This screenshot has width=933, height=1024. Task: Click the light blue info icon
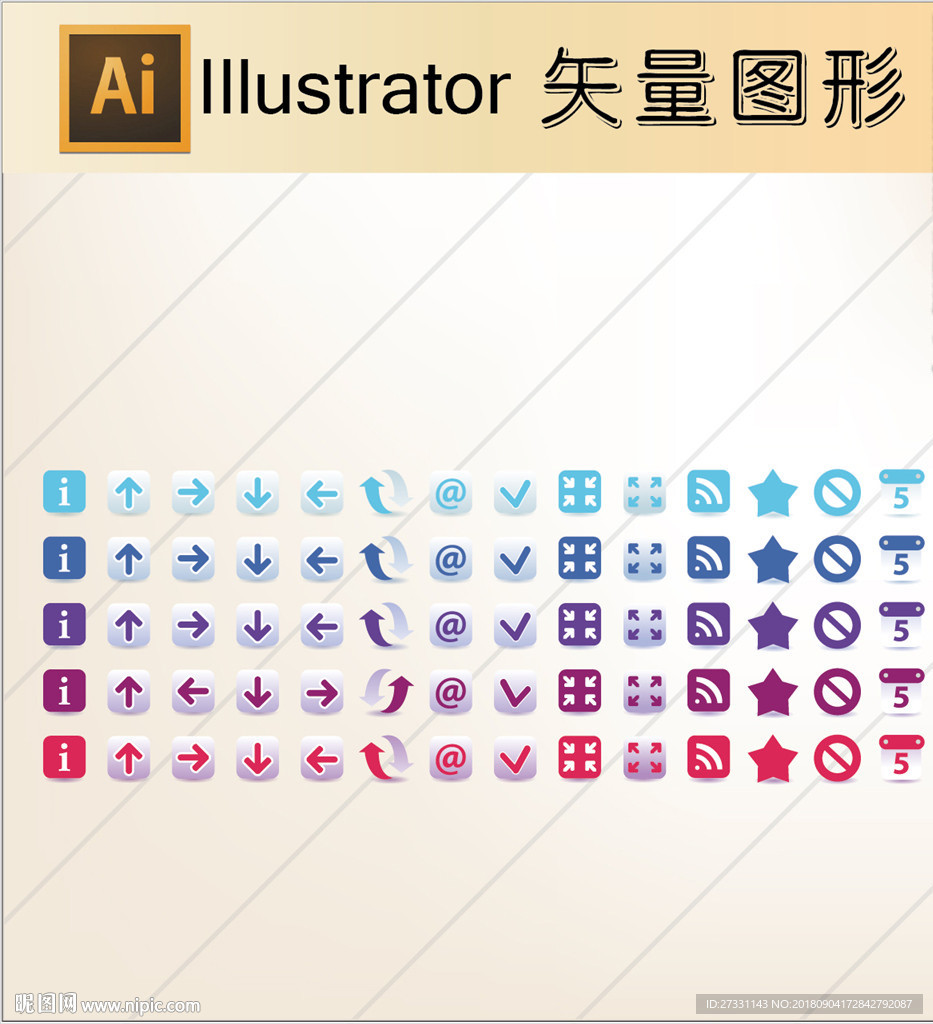(64, 492)
